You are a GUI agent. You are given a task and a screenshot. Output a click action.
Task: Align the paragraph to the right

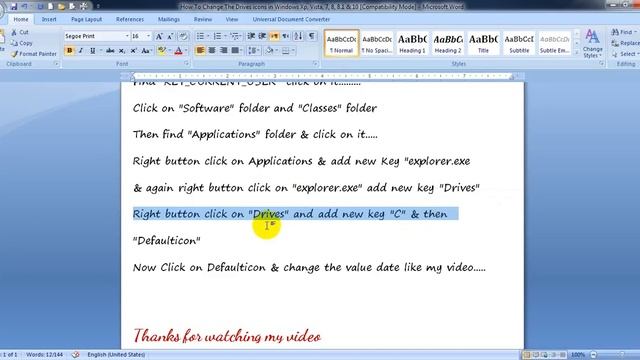coord(223,51)
